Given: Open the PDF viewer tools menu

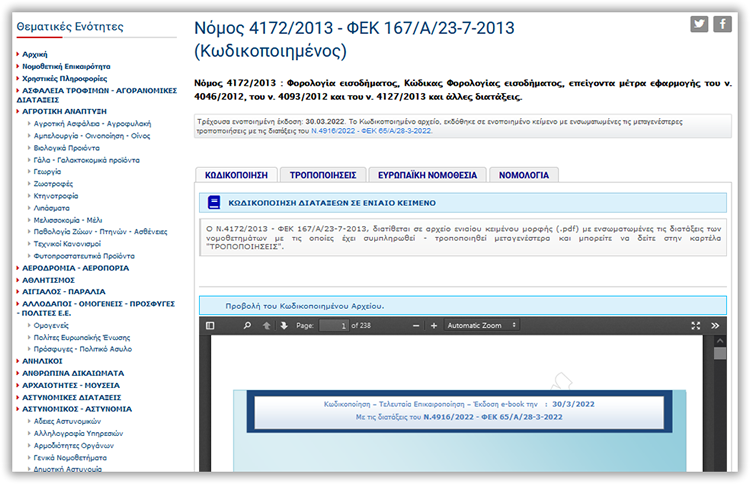Looking at the screenshot, I should [715, 326].
